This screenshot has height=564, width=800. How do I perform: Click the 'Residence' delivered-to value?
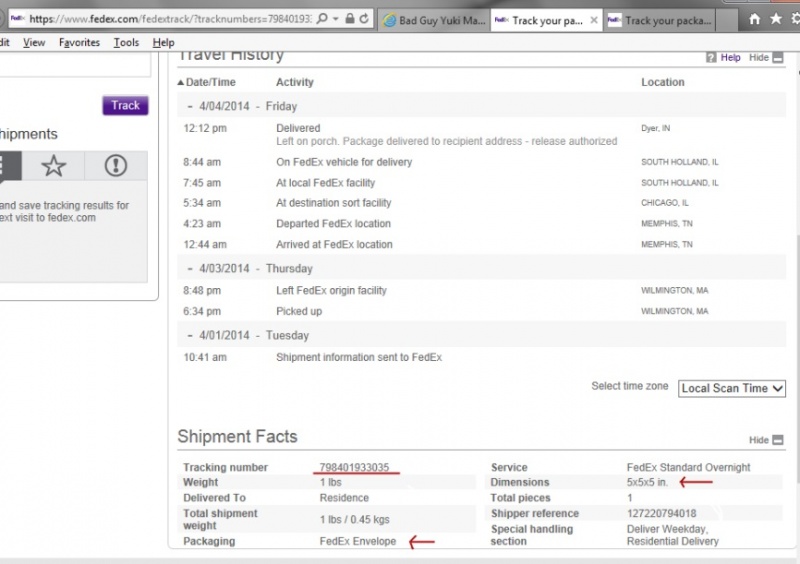click(344, 498)
